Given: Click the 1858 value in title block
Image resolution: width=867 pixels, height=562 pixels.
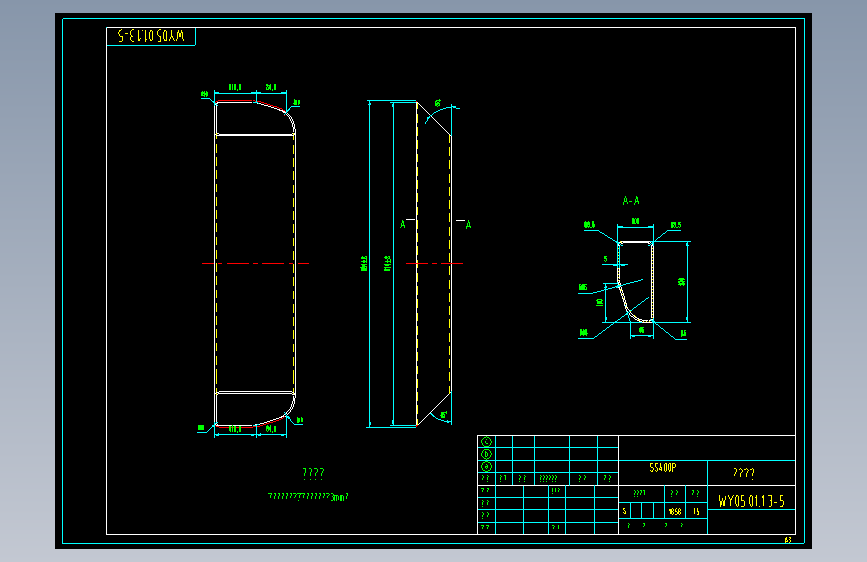Looking at the screenshot, I should [x=675, y=512].
